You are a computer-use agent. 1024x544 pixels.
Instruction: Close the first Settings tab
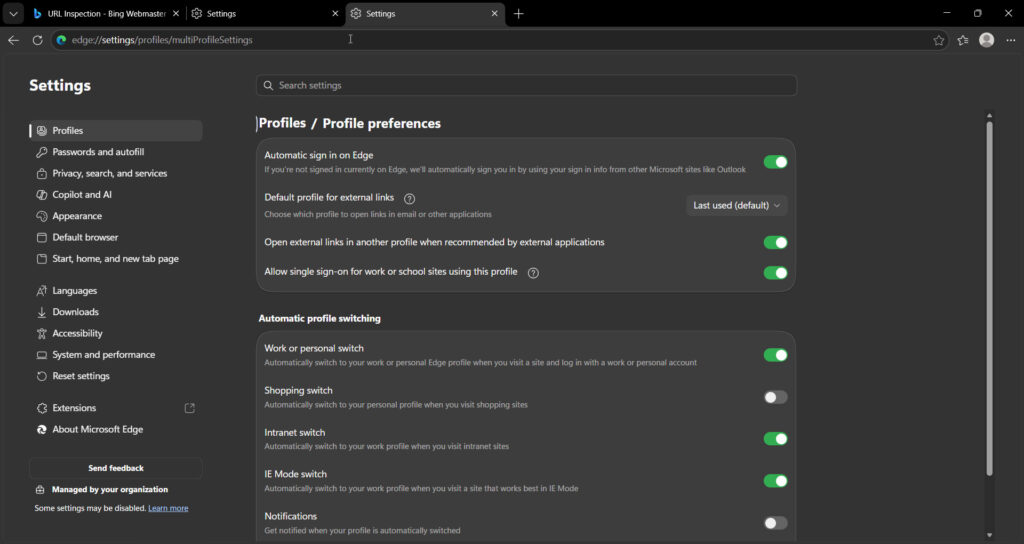coord(335,14)
